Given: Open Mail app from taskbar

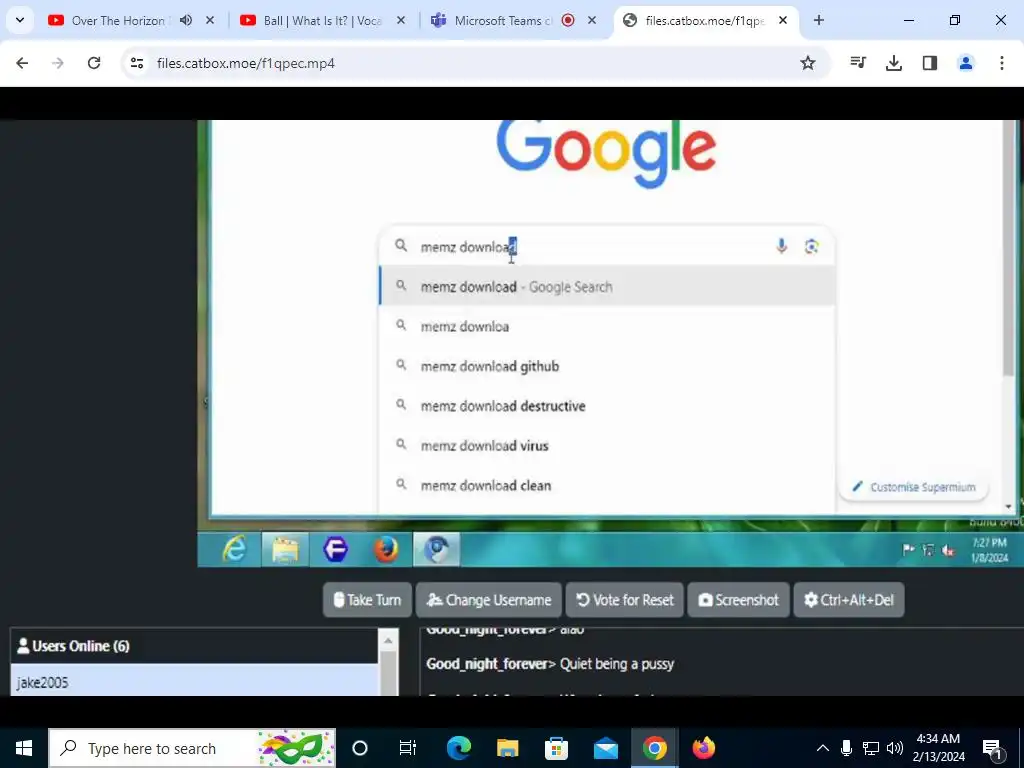Looking at the screenshot, I should pyautogui.click(x=605, y=748).
